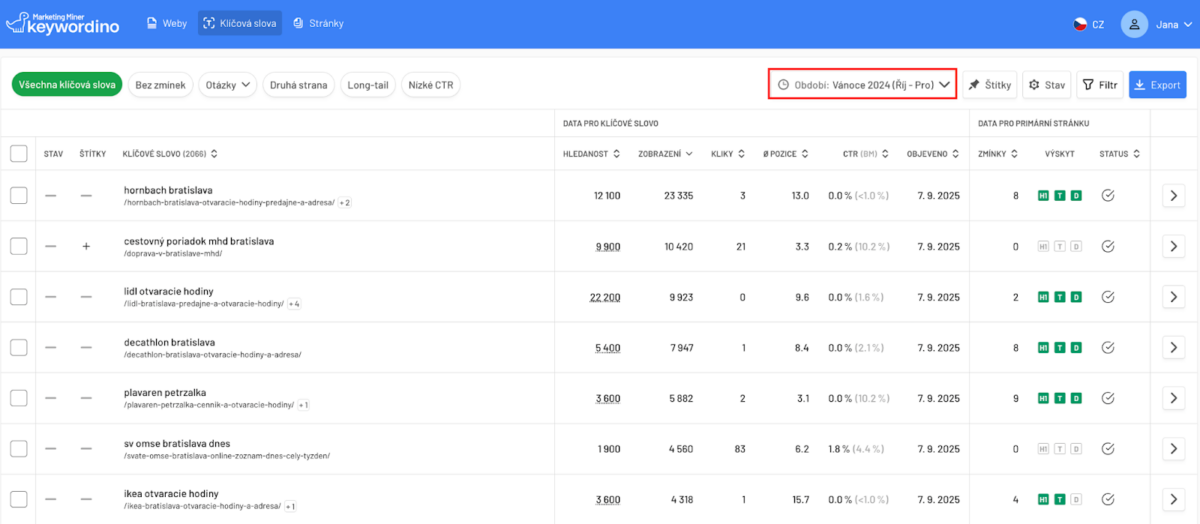Select the Long-tail filter chip
This screenshot has height=524, width=1200.
tap(368, 85)
